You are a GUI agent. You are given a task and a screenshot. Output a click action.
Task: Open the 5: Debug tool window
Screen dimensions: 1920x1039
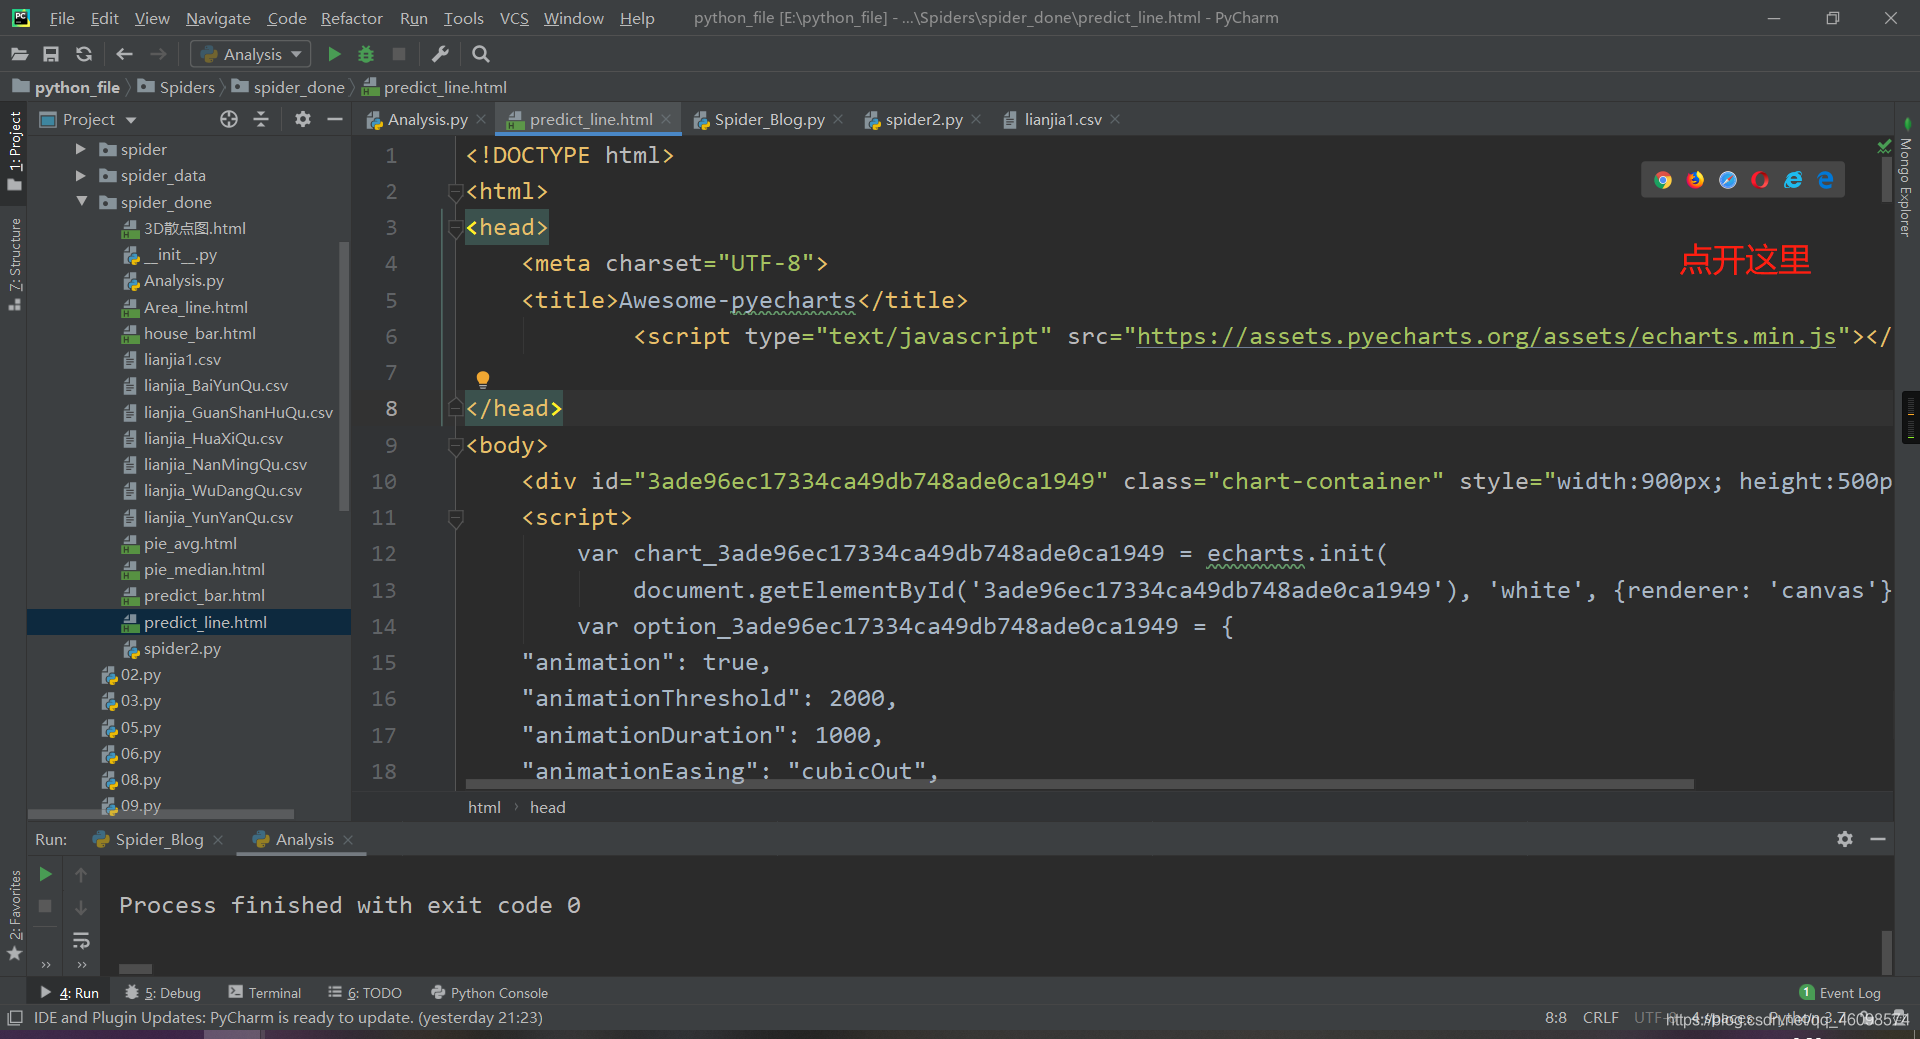(x=163, y=993)
